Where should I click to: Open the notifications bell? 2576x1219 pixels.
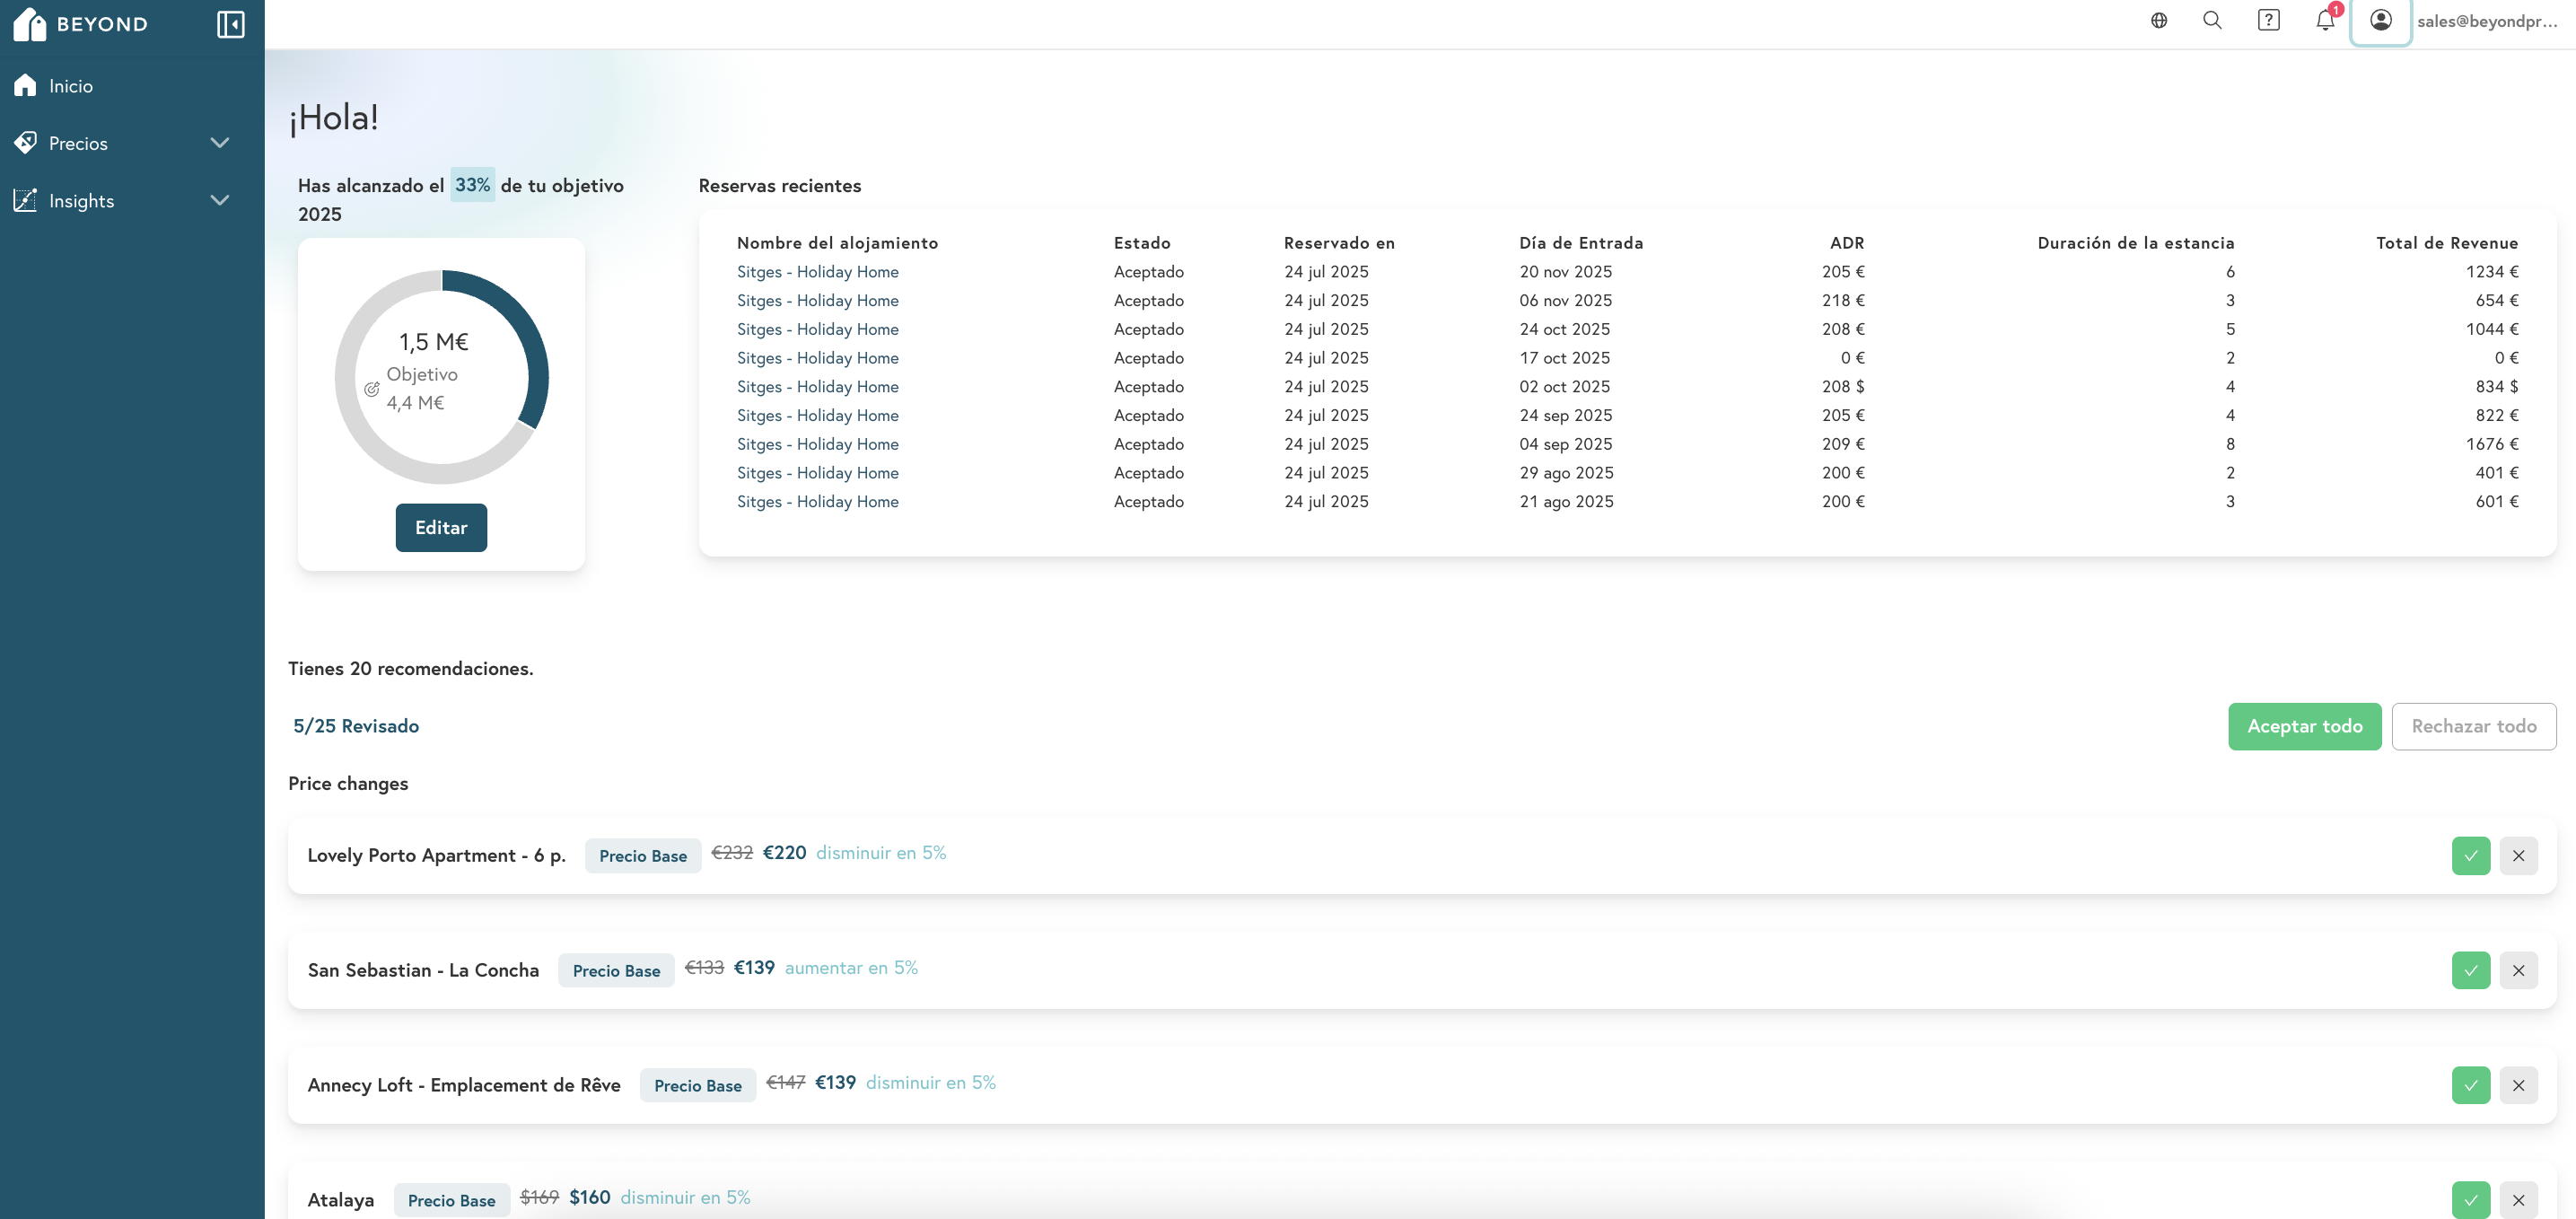pyautogui.click(x=2325, y=20)
